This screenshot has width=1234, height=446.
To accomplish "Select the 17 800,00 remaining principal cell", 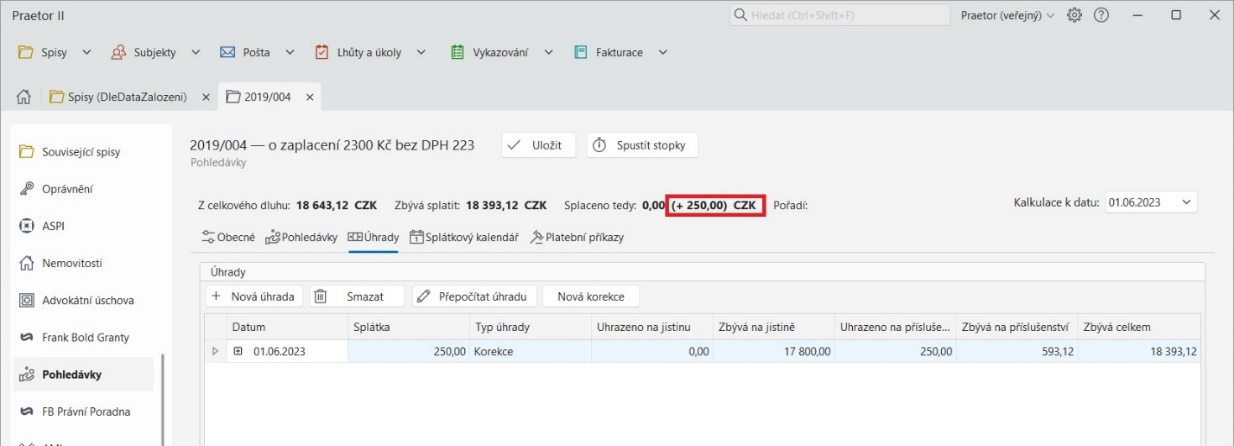I will click(x=773, y=351).
